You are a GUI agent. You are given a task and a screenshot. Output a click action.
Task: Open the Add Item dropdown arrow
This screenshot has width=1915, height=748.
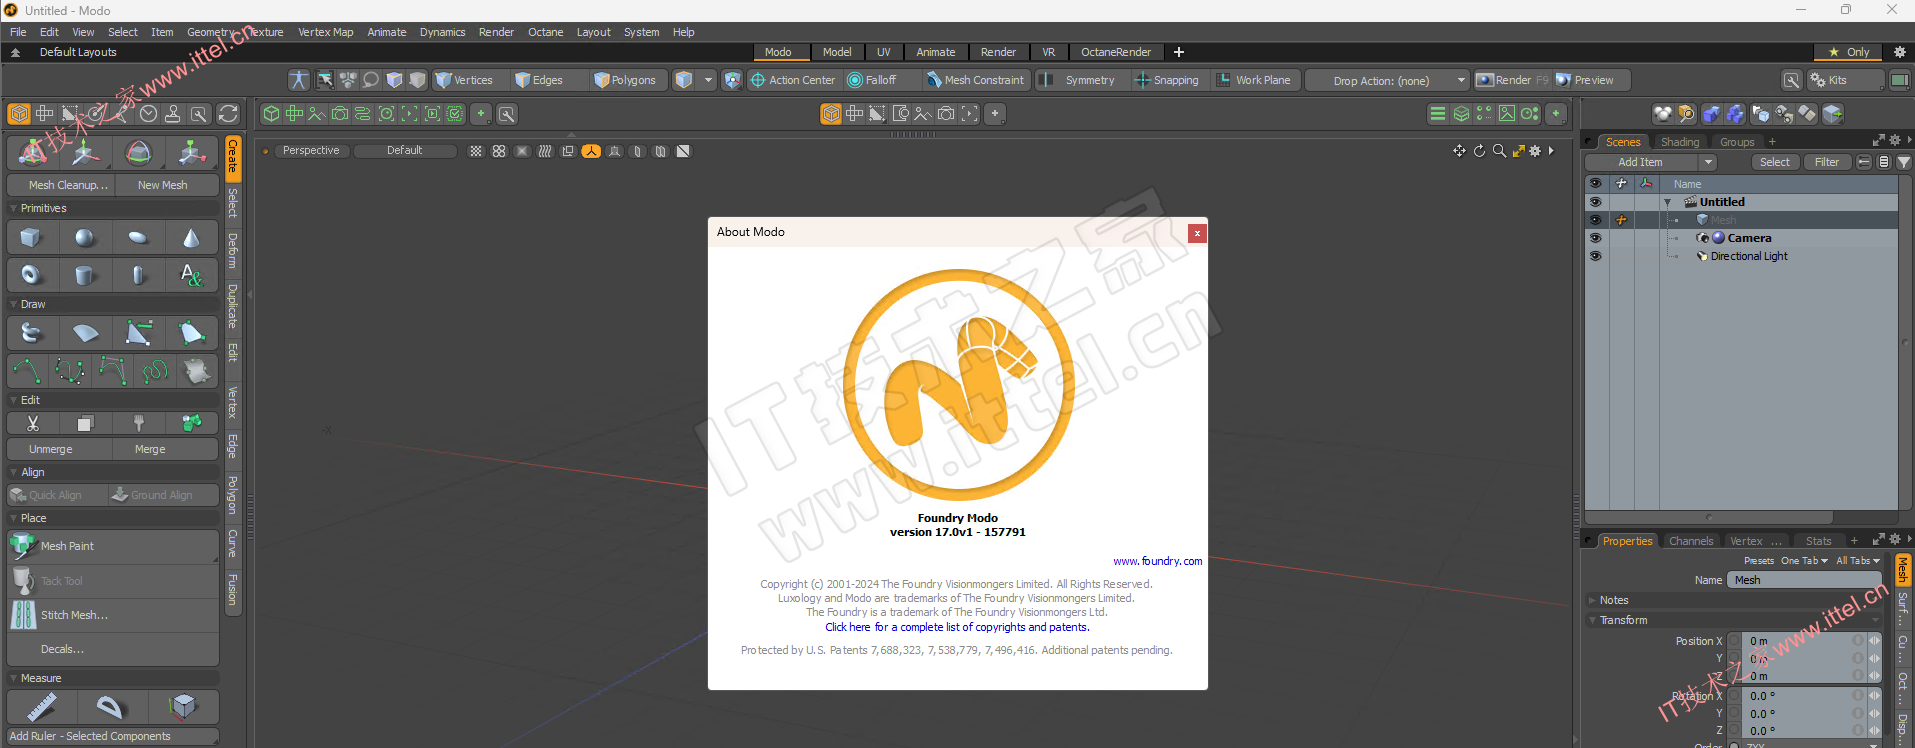pos(1708,162)
